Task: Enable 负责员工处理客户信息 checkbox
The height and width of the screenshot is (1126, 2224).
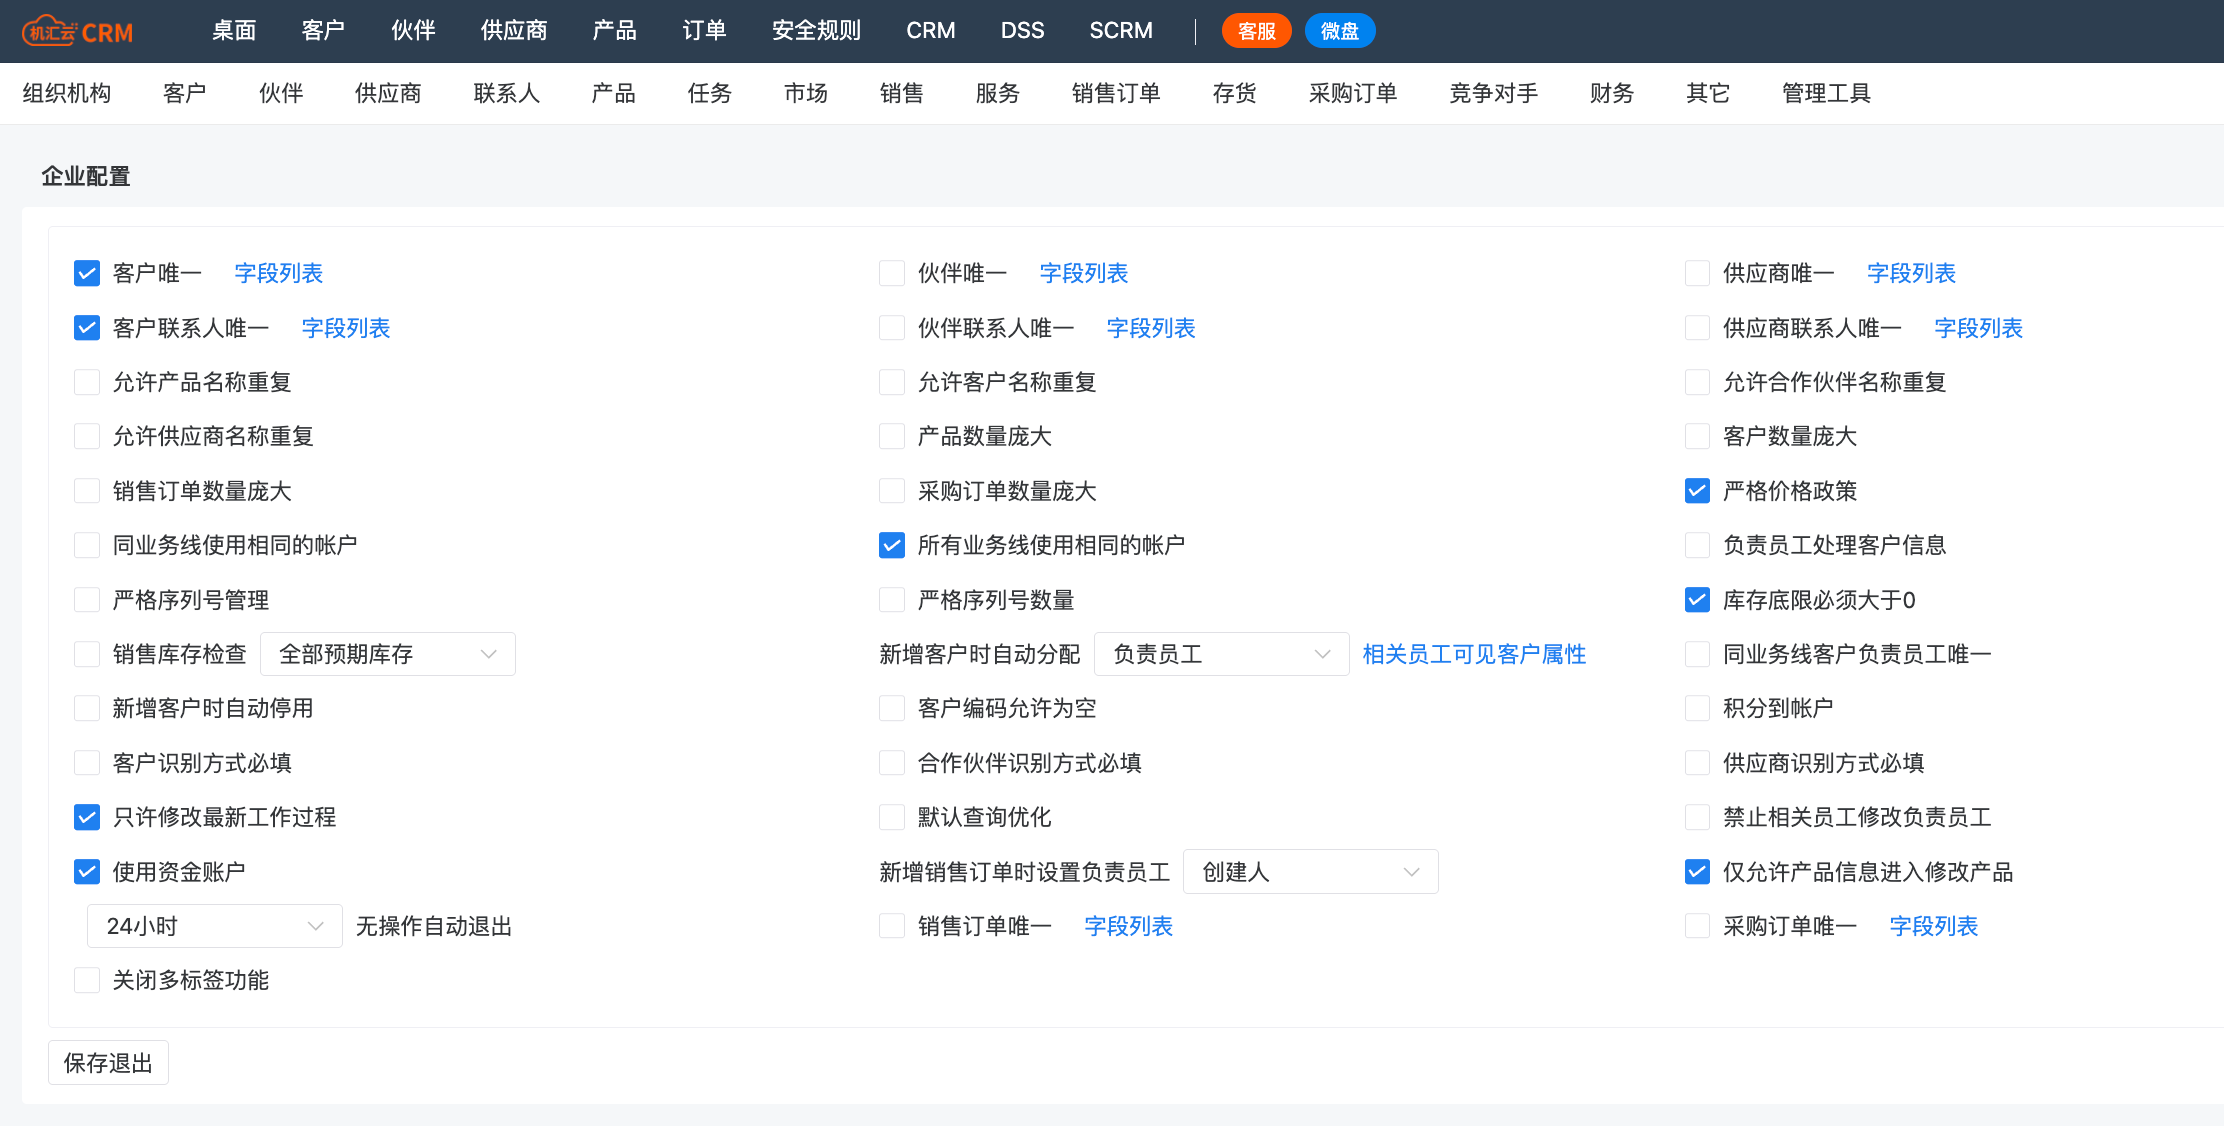Action: 1697,545
